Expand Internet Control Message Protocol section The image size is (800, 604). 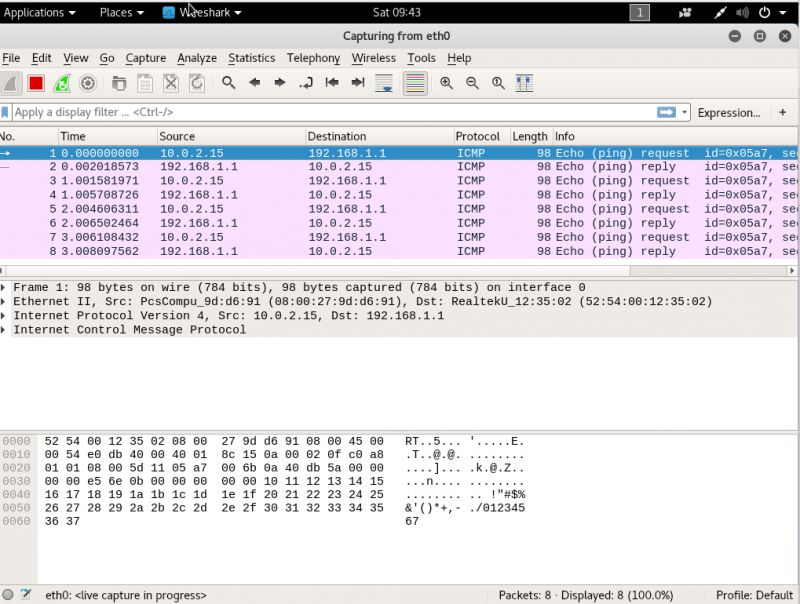tap(6, 329)
